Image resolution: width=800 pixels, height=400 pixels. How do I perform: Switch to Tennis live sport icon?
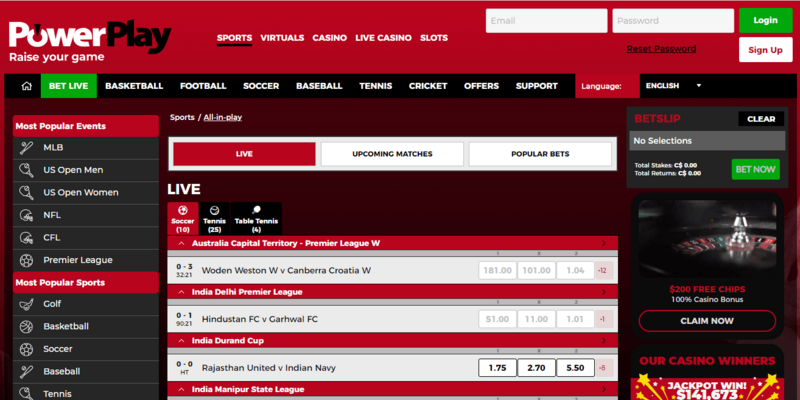click(x=213, y=211)
